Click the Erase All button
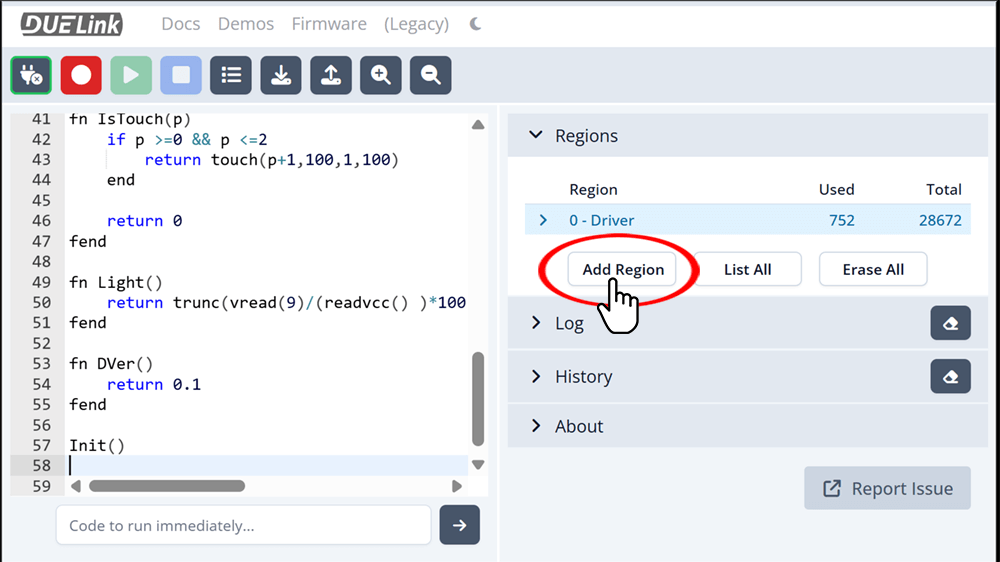Viewport: 1000px width, 562px height. pos(872,269)
